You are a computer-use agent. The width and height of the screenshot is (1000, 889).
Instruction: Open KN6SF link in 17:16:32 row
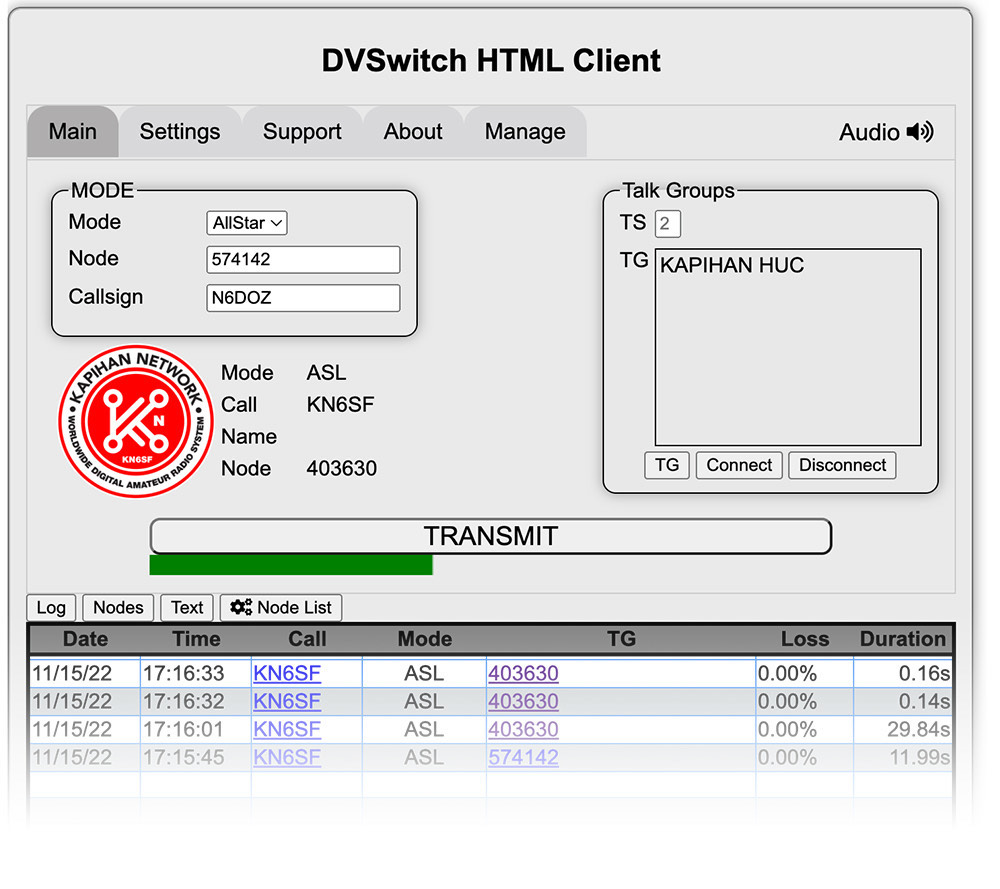click(x=287, y=702)
